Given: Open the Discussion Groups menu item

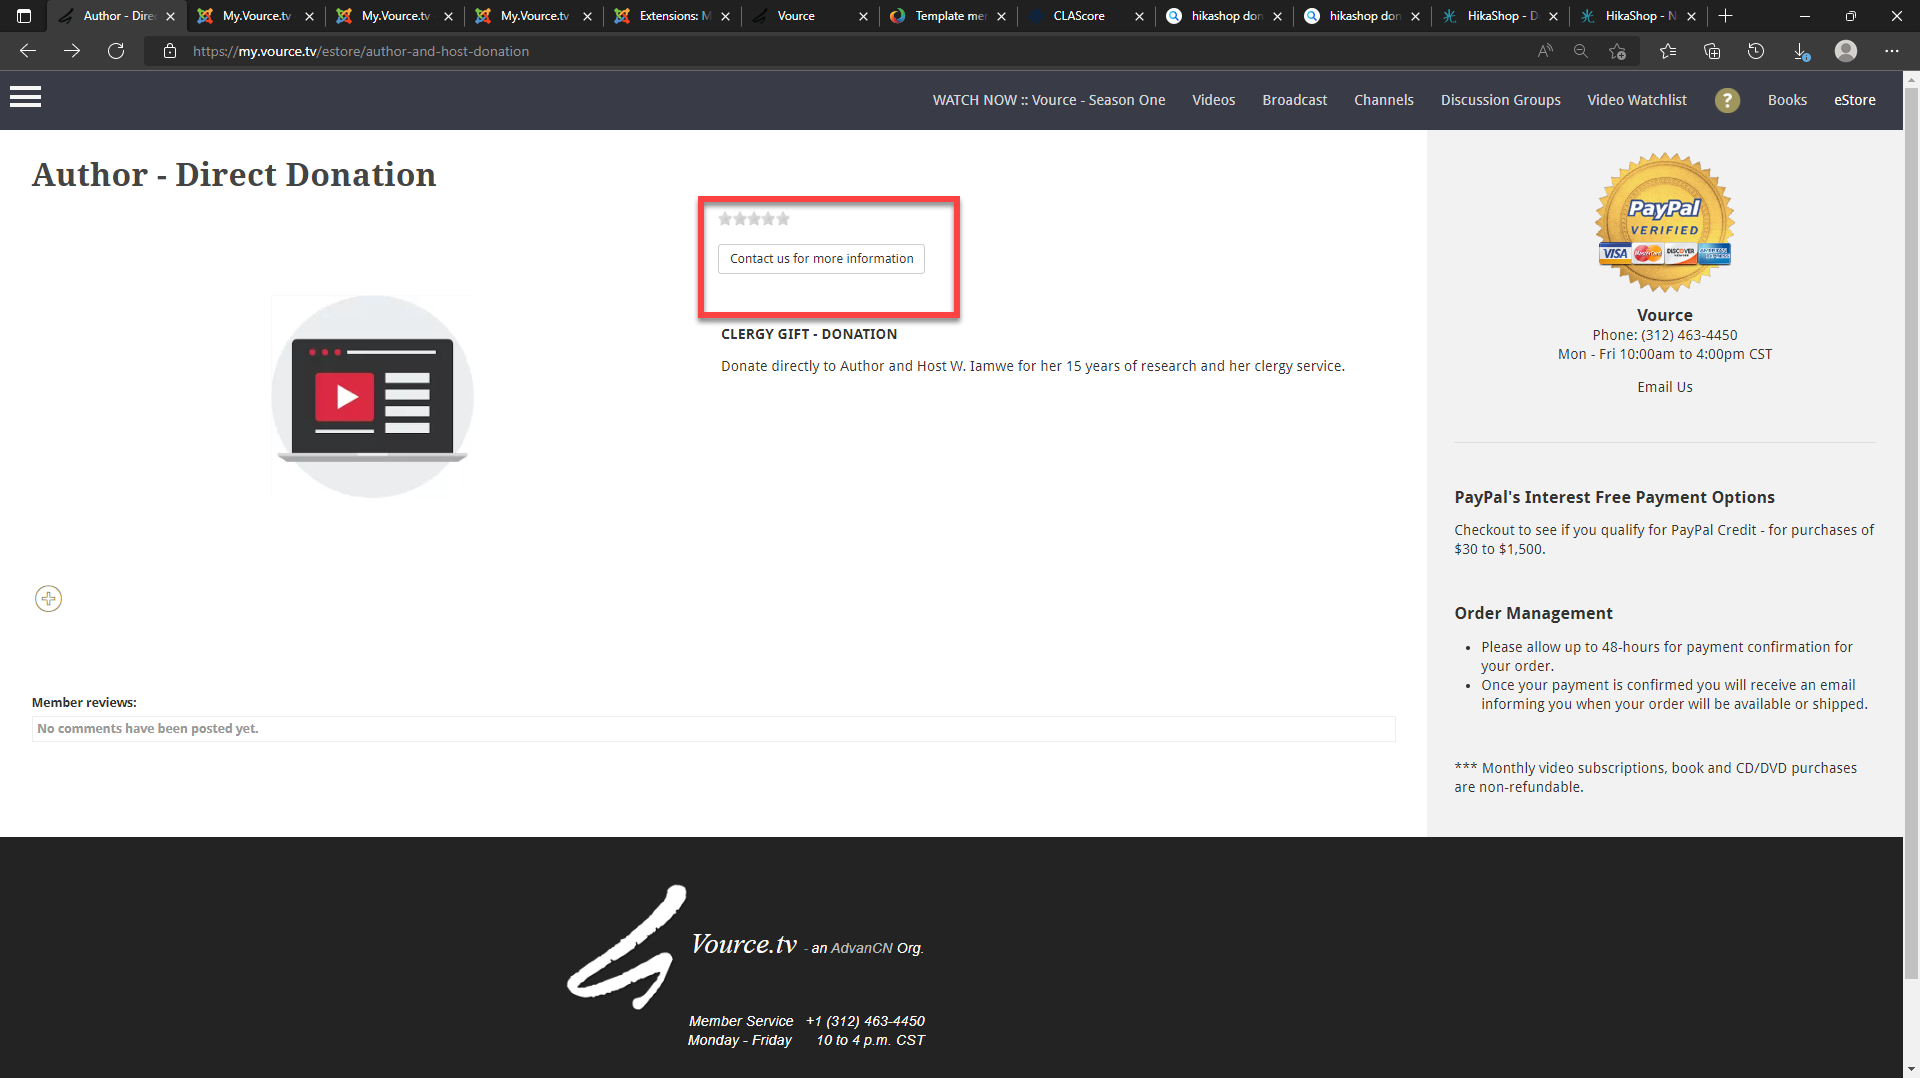Looking at the screenshot, I should (1500, 100).
